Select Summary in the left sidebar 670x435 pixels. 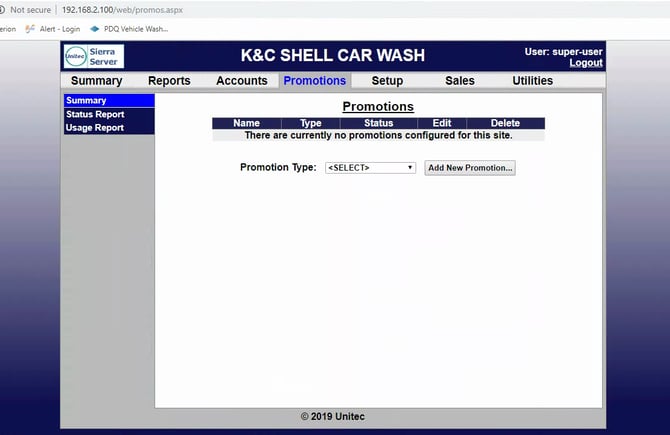108,101
